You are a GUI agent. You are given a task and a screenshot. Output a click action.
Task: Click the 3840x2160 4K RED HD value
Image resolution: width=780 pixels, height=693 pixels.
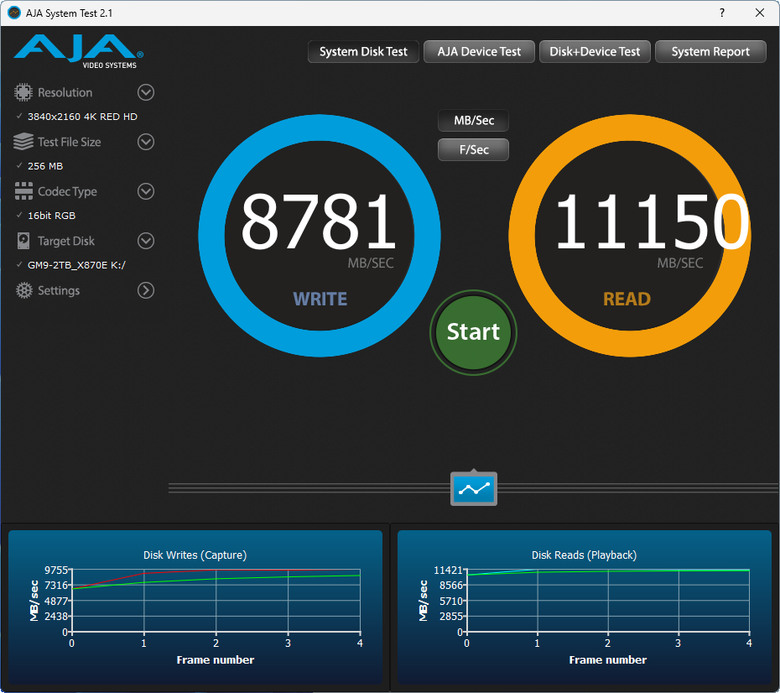click(x=83, y=116)
